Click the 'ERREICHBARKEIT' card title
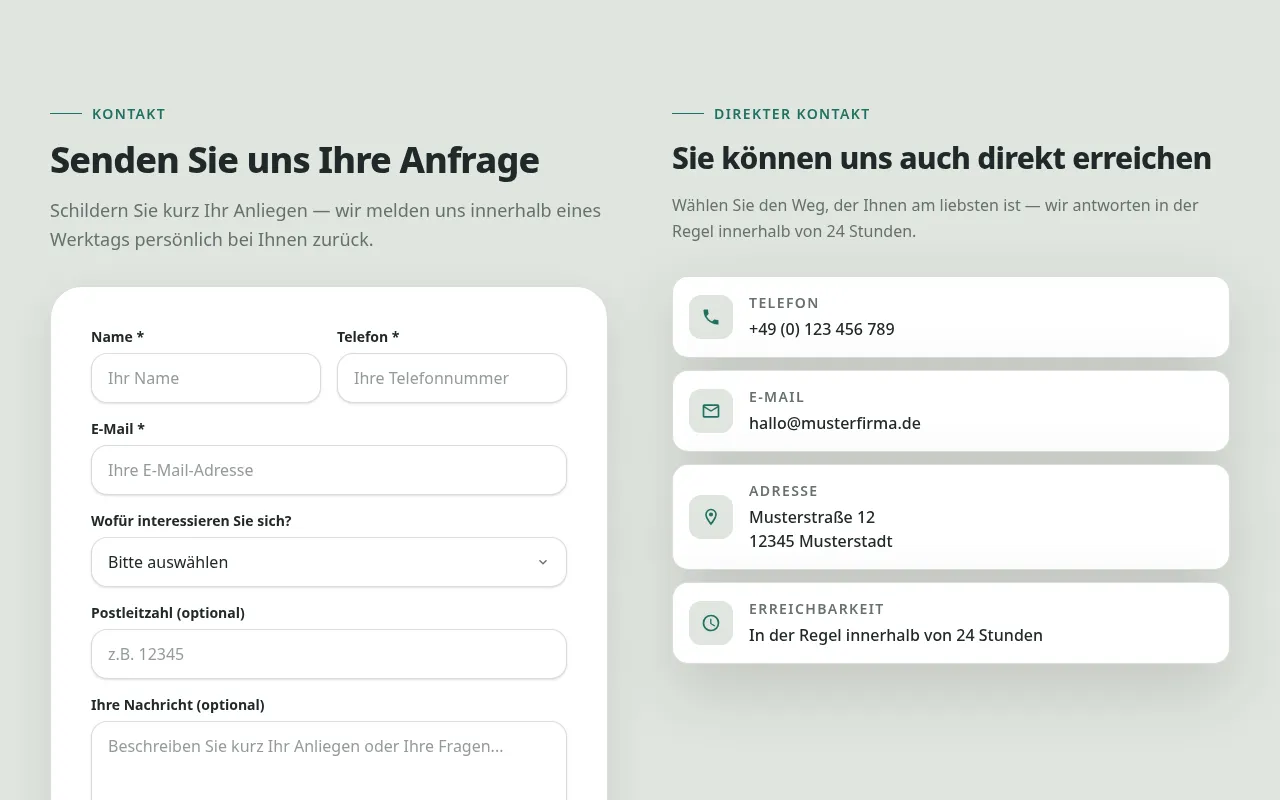Viewport: 1280px width, 800px height. coord(817,609)
